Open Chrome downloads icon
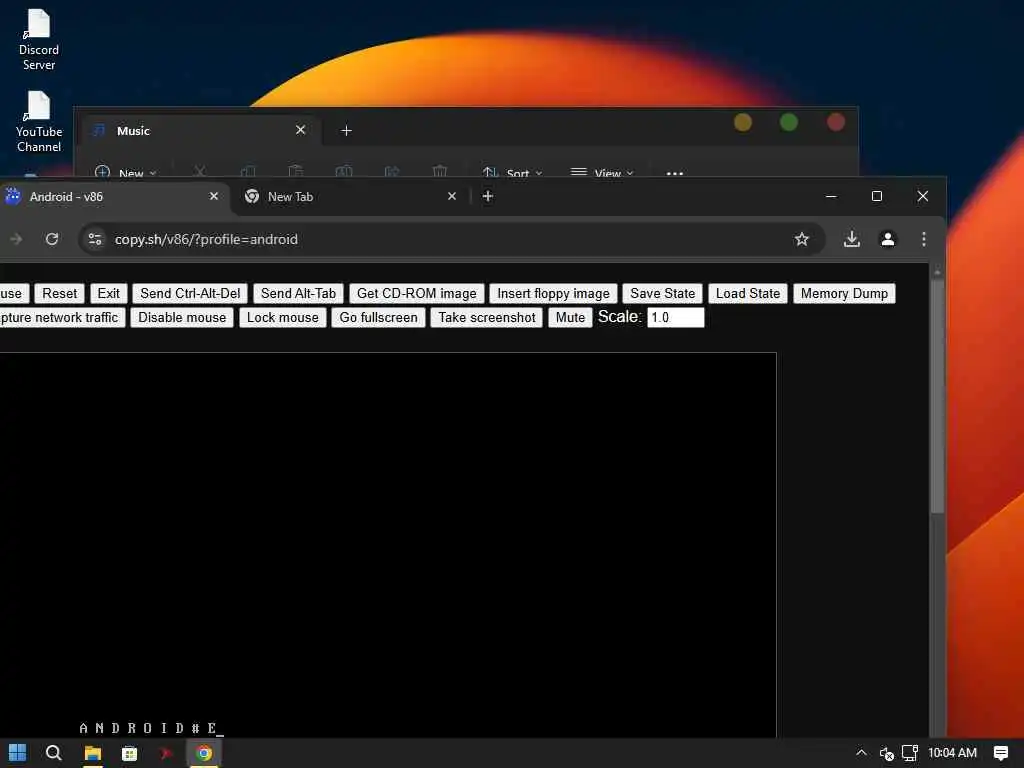This screenshot has height=768, width=1024. (x=852, y=239)
